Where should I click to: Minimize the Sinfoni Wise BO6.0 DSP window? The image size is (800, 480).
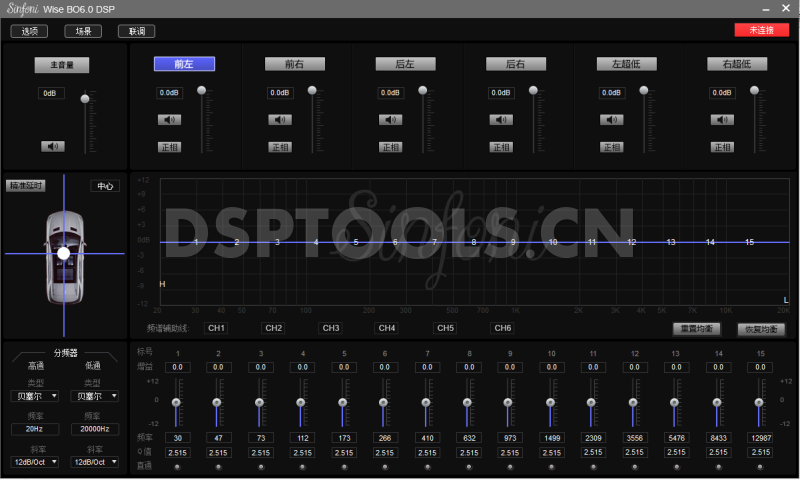(766, 9)
